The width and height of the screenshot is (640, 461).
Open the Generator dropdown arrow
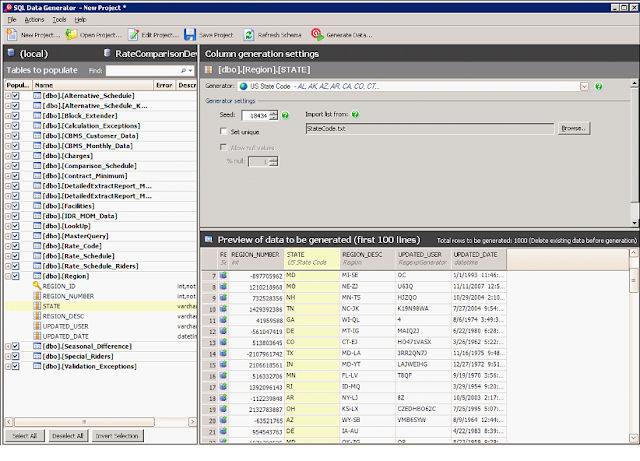tap(584, 86)
